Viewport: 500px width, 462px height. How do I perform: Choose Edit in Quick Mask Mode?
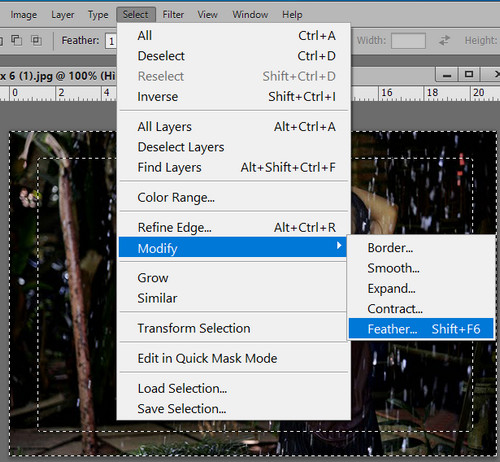pos(233,358)
